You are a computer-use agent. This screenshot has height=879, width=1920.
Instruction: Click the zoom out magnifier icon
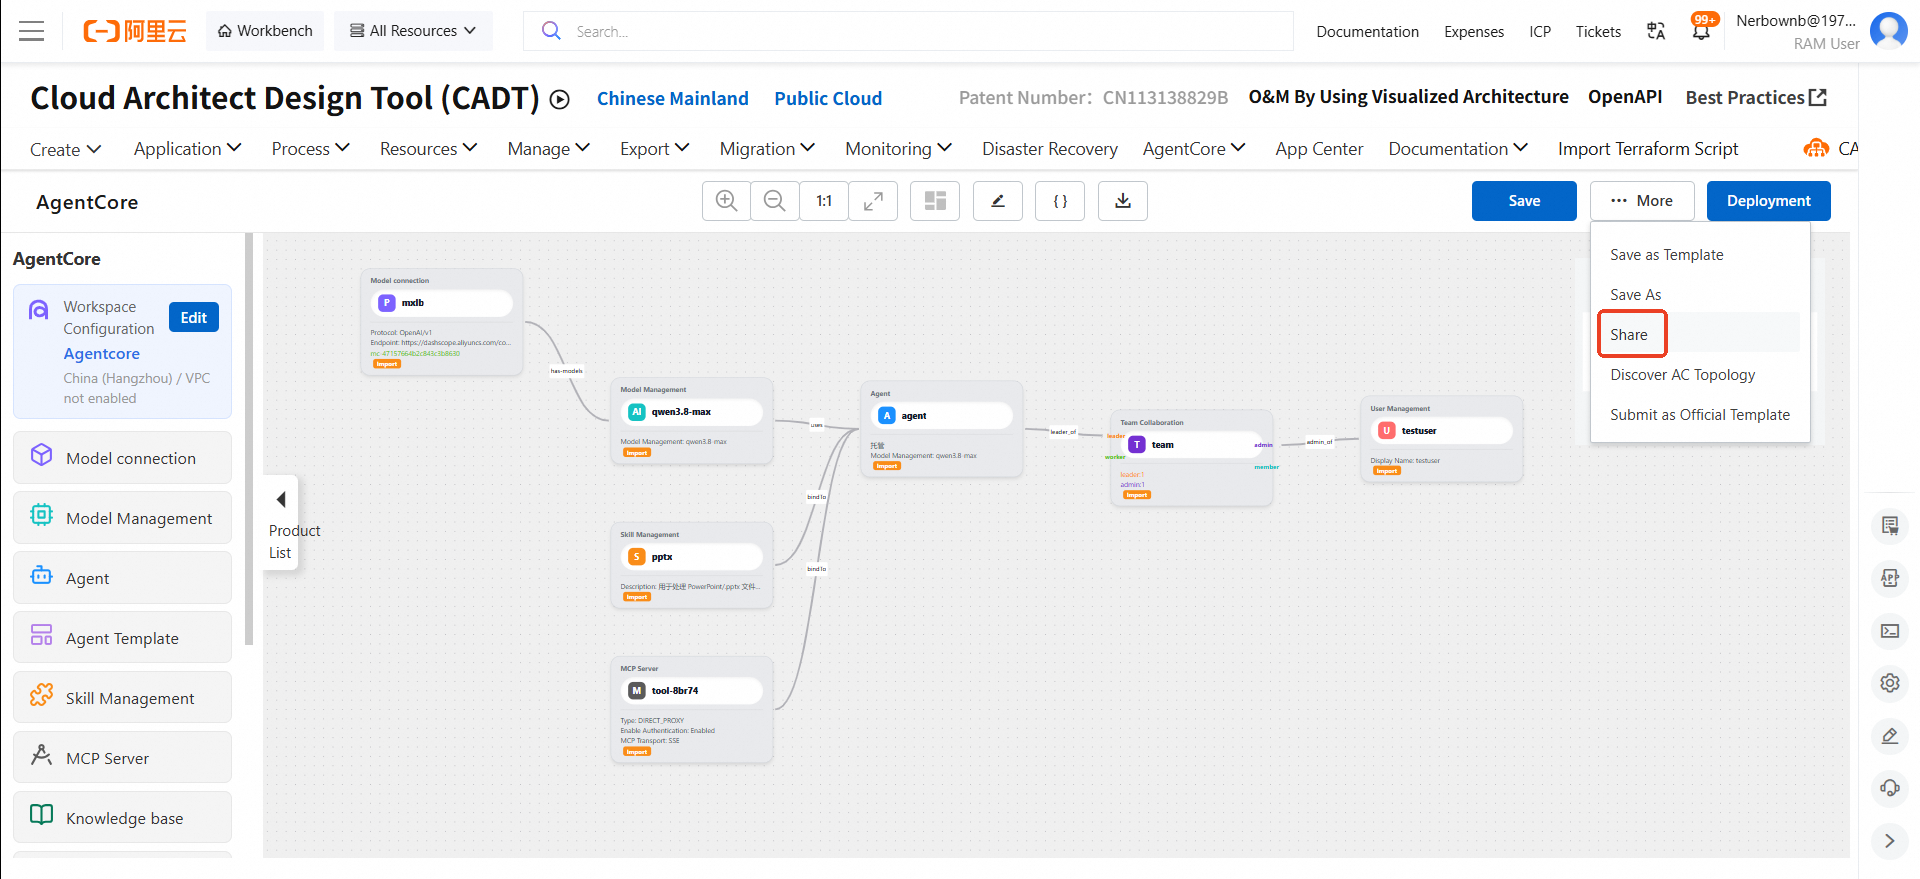(x=775, y=201)
